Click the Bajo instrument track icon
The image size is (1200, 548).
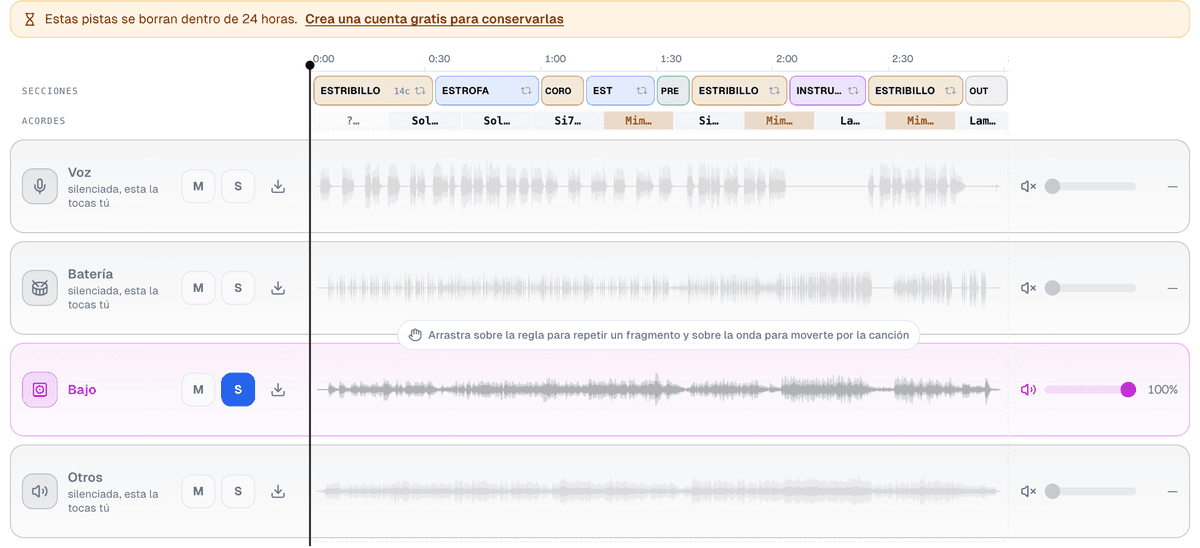pos(40,390)
